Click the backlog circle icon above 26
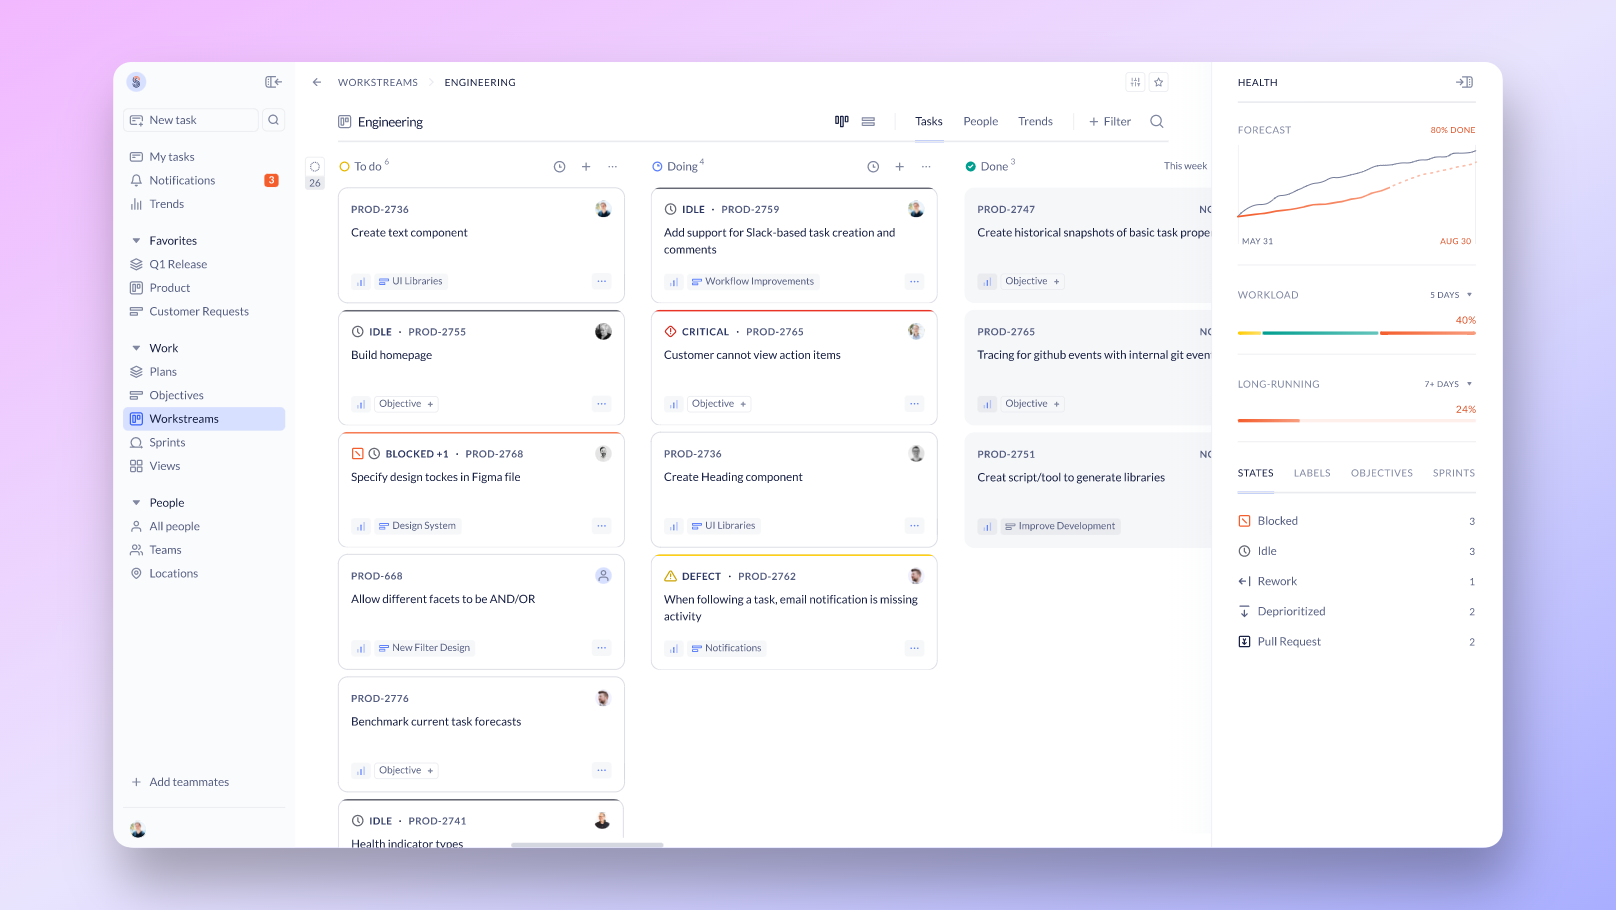 point(315,167)
